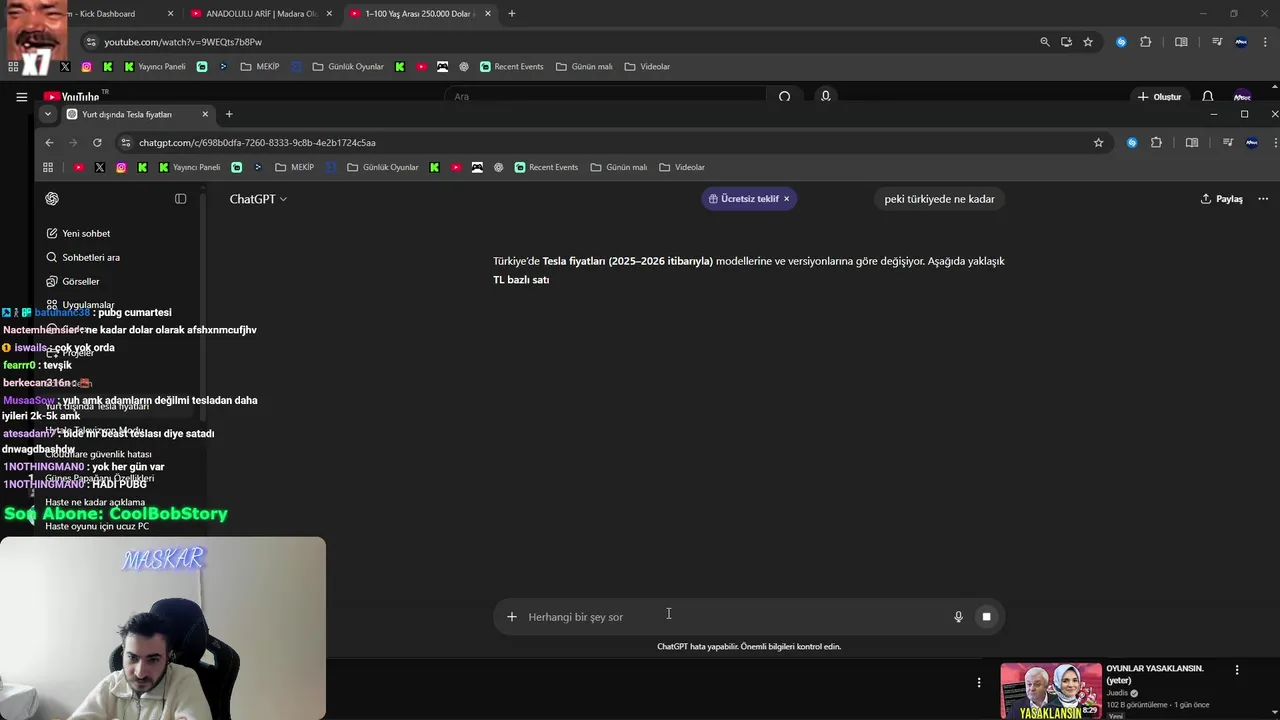Click the ChatGPT window back arrow

(49, 143)
